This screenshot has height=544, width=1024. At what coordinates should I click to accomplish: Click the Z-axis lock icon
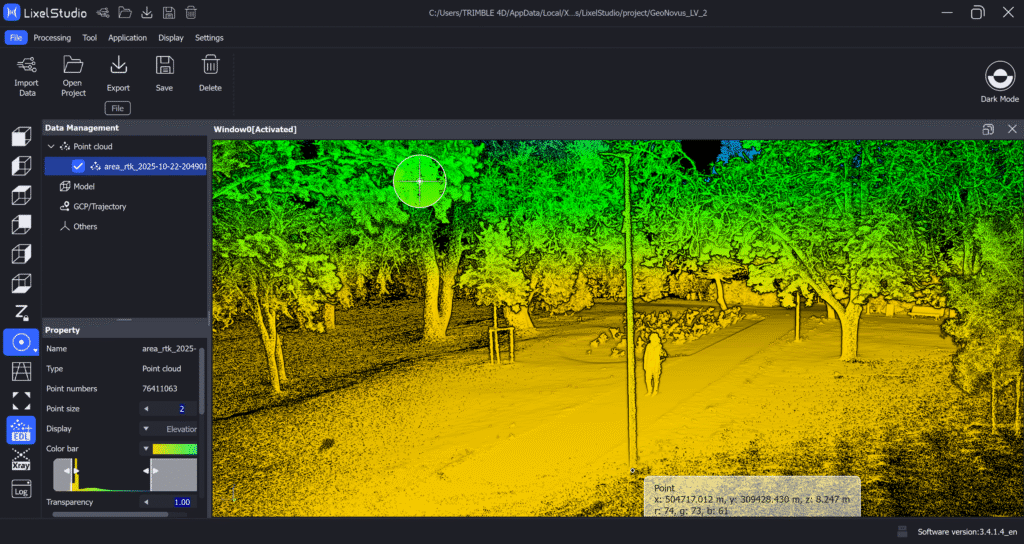[20, 312]
